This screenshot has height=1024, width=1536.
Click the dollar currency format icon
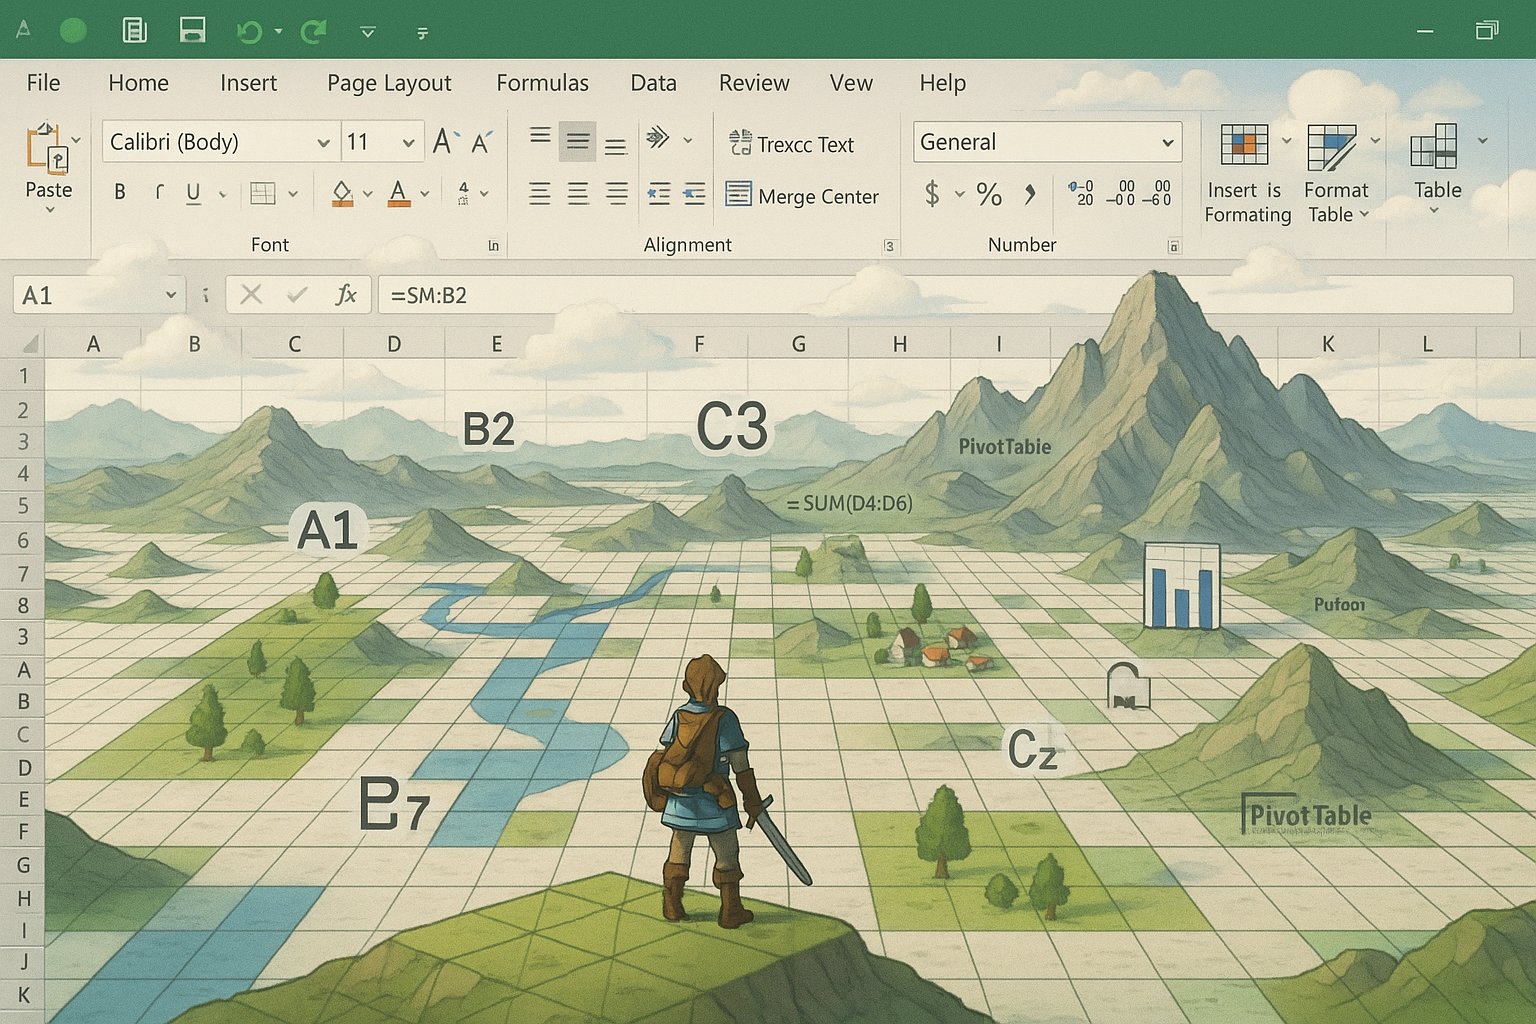932,193
